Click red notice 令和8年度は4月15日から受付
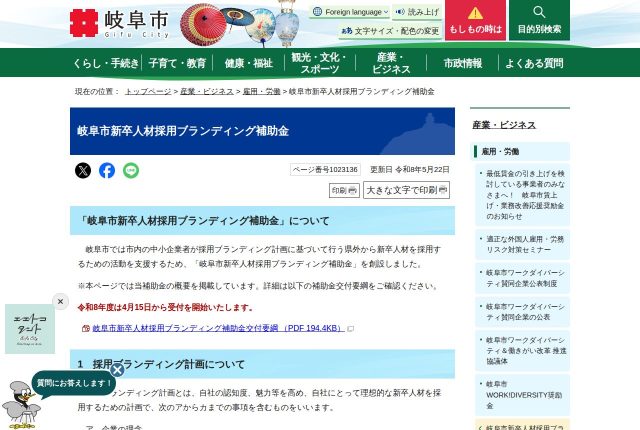640x430 pixels. click(166, 307)
